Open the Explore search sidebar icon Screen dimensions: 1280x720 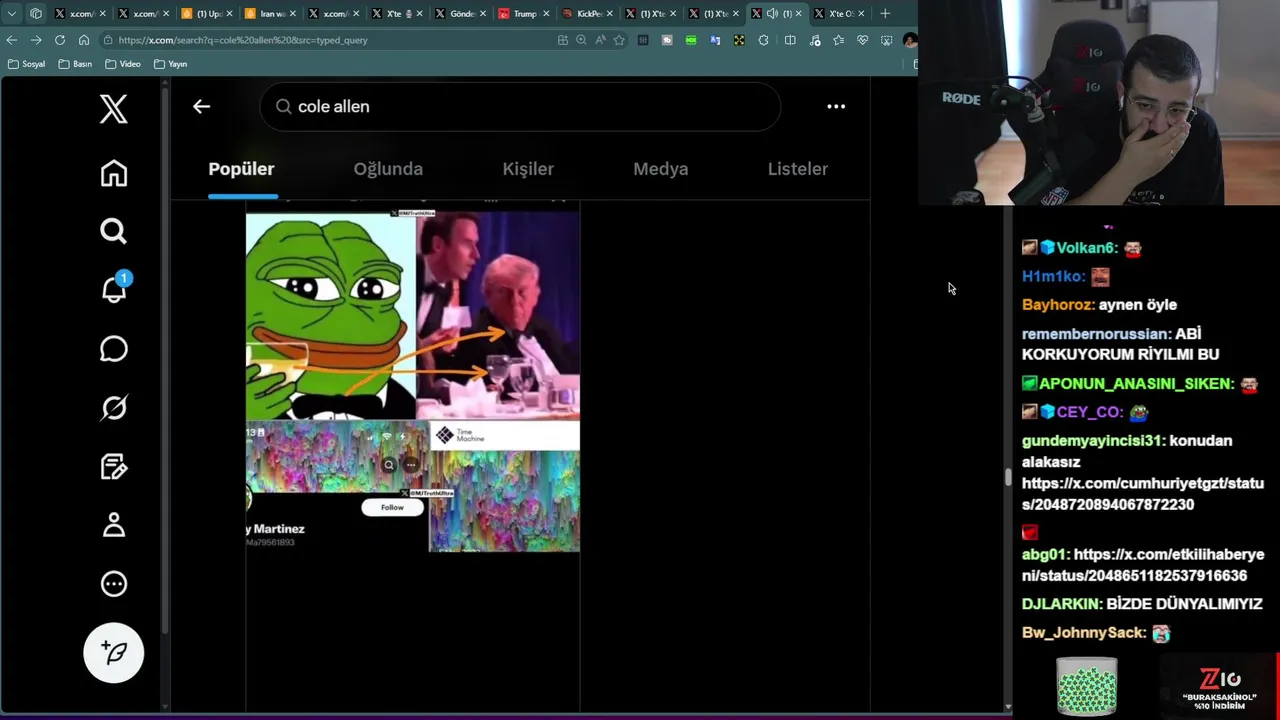[114, 231]
